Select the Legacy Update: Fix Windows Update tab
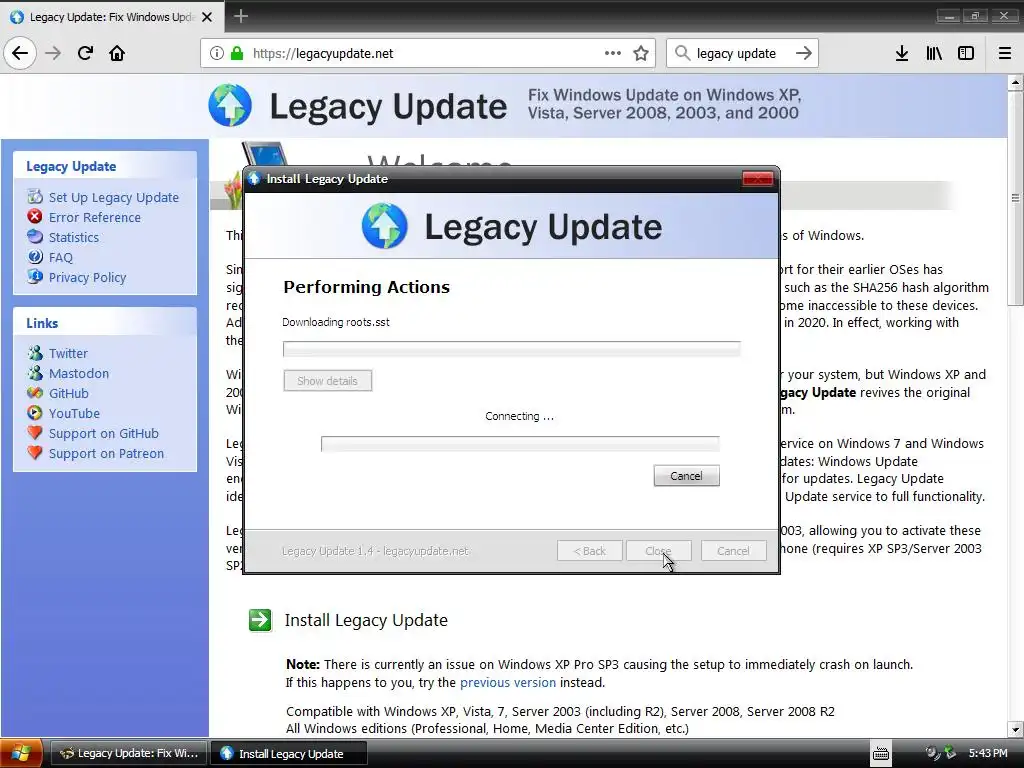Screen dimensions: 1024x768 [112, 17]
